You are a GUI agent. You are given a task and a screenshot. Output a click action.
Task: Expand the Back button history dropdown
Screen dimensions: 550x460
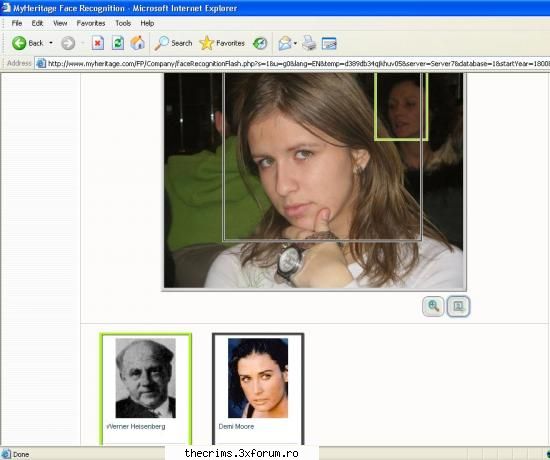[x=51, y=43]
